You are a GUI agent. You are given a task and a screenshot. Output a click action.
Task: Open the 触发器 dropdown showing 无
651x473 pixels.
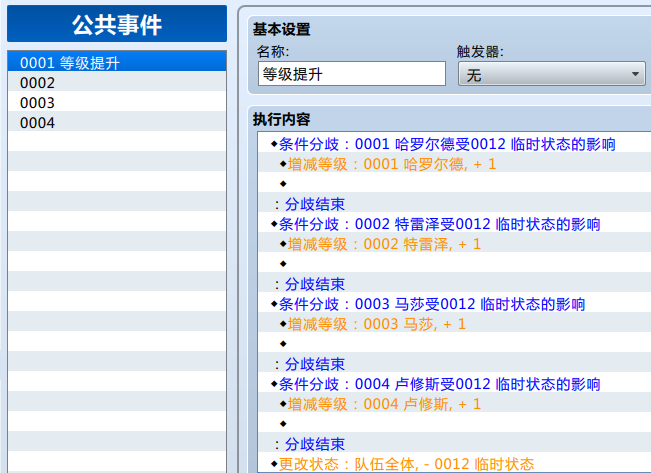click(551, 74)
